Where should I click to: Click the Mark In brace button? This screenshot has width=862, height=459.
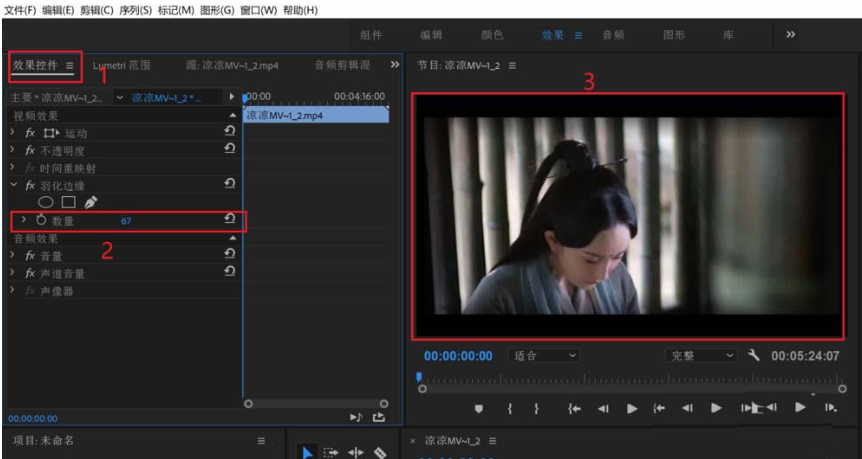click(510, 408)
